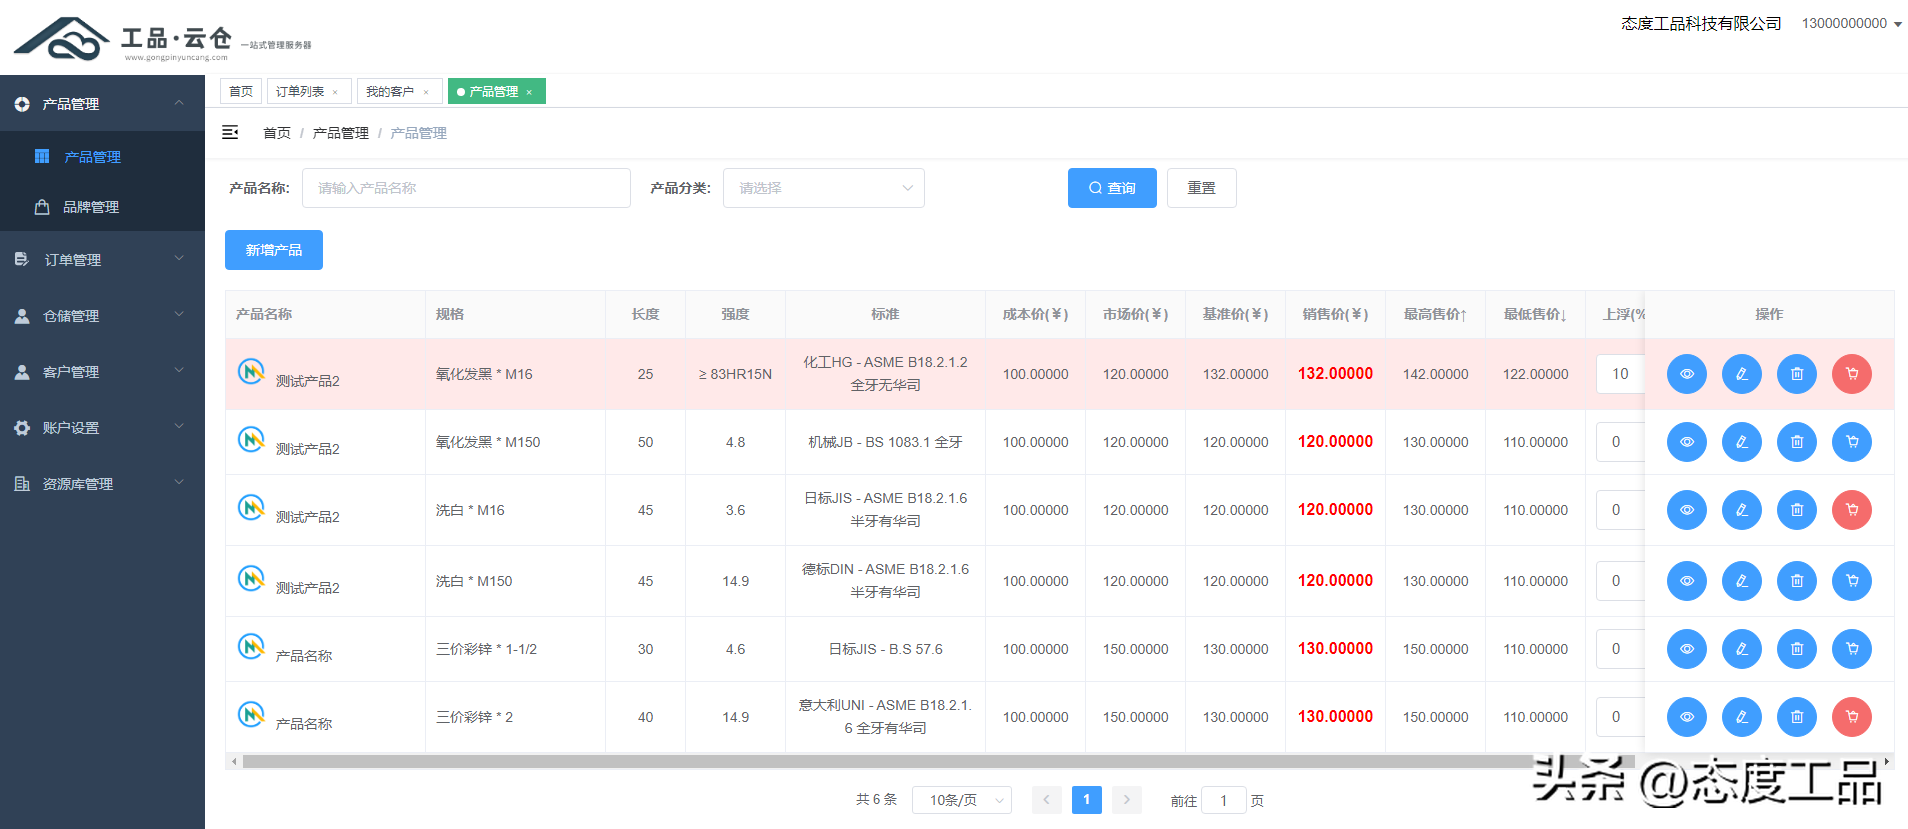This screenshot has width=1908, height=829.
Task: Click red cart icon for 三价彩锌 * 2
Action: 1851,717
